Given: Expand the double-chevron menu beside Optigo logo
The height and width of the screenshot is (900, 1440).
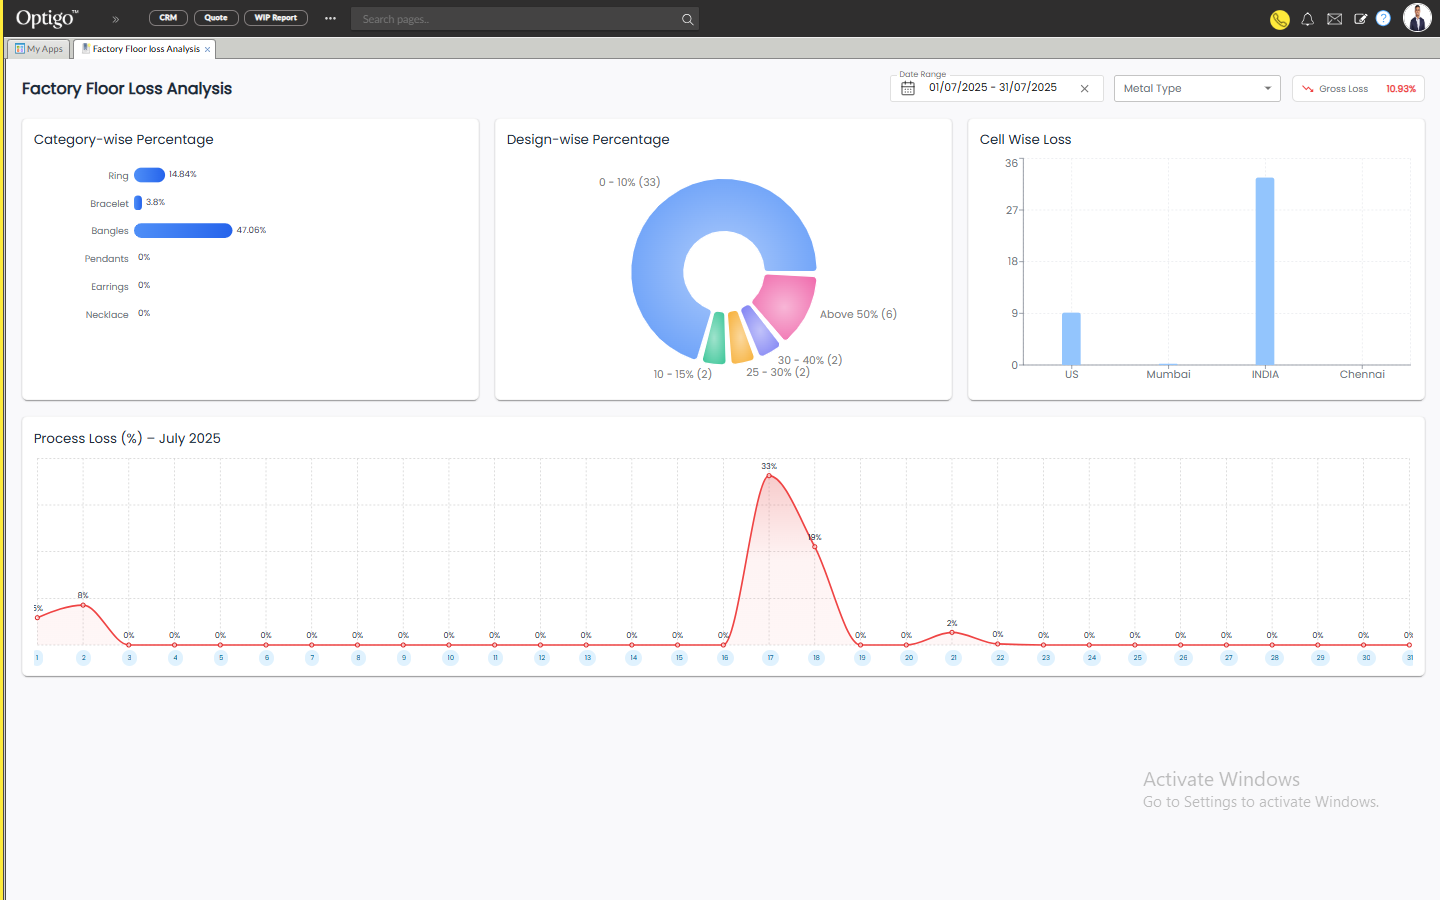Looking at the screenshot, I should coord(116,19).
